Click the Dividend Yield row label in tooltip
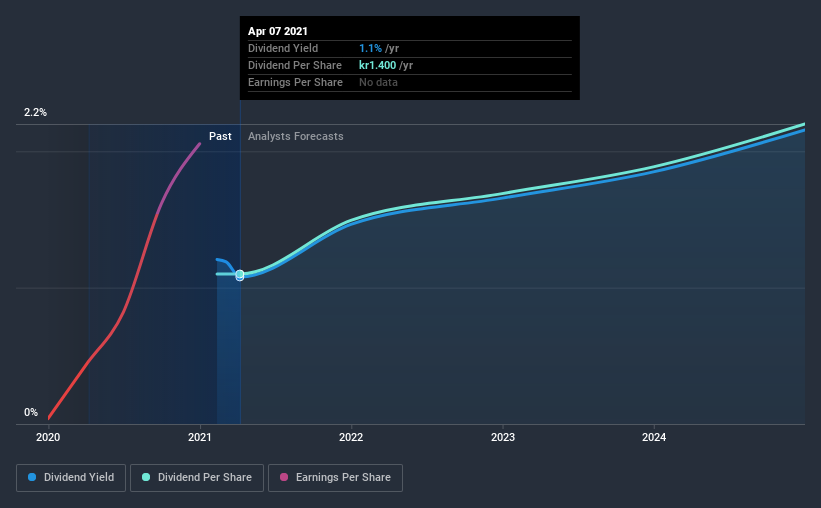This screenshot has height=508, width=821. click(283, 48)
